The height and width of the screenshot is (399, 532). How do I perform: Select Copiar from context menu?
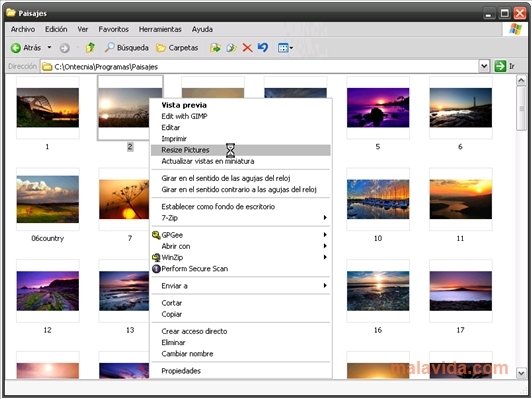(x=241, y=314)
